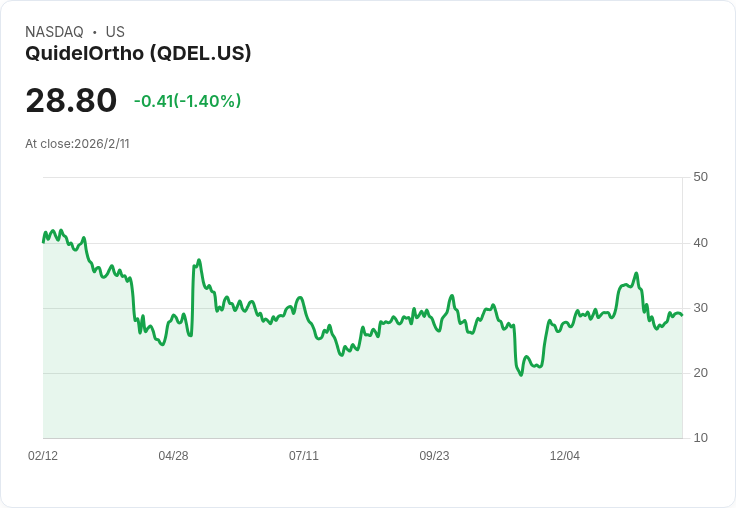Click the 04/28 date on x-axis
This screenshot has height=508, width=736.
point(173,456)
